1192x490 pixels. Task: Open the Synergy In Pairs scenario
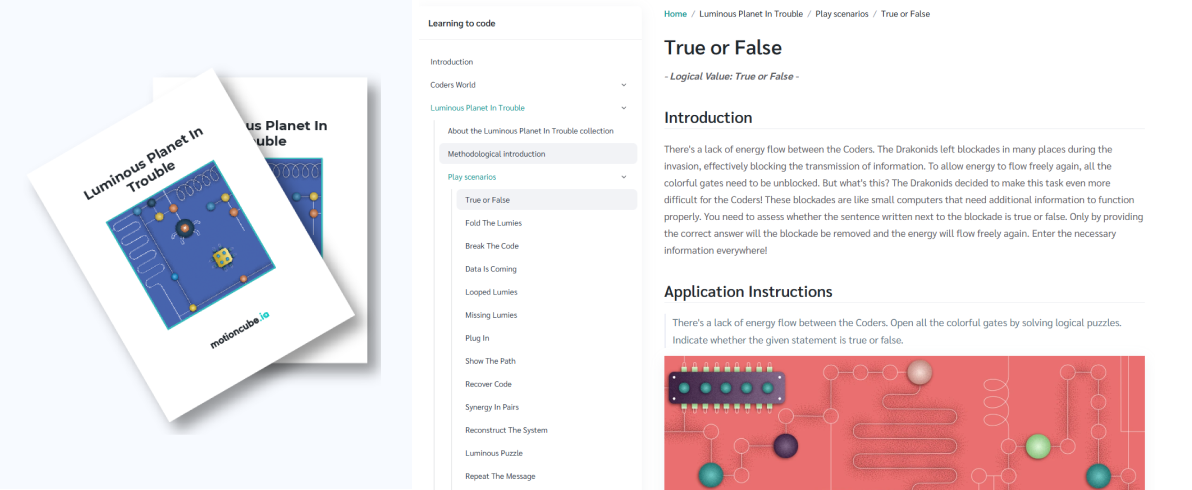492,407
